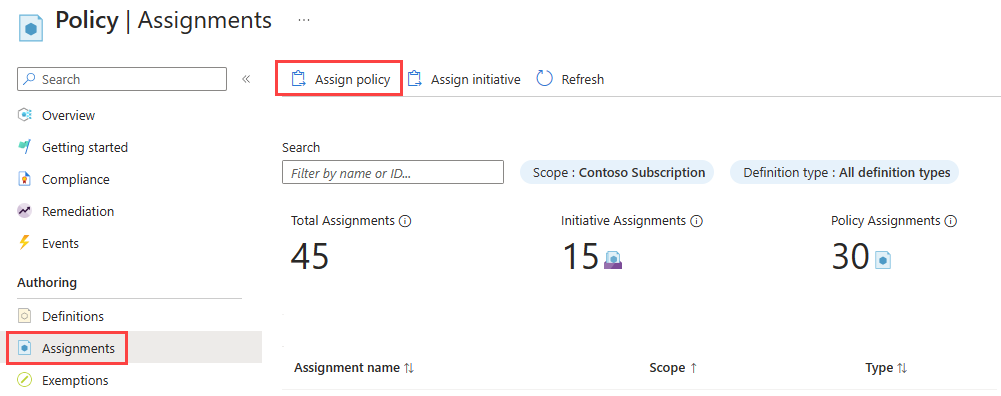The height and width of the screenshot is (396, 1001).
Task: Click the Filter by name or ID field
Action: (393, 172)
